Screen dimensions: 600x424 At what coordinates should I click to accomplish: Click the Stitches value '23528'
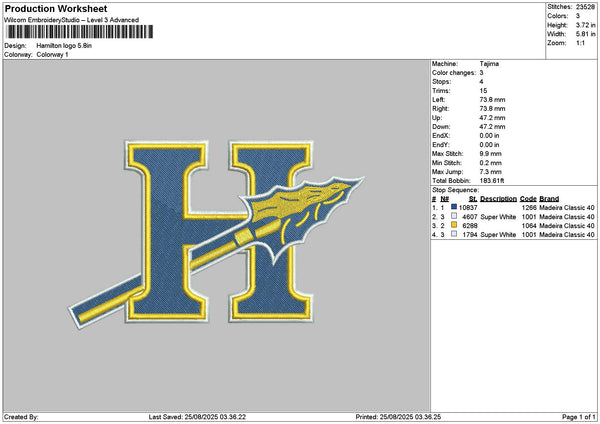[585, 7]
